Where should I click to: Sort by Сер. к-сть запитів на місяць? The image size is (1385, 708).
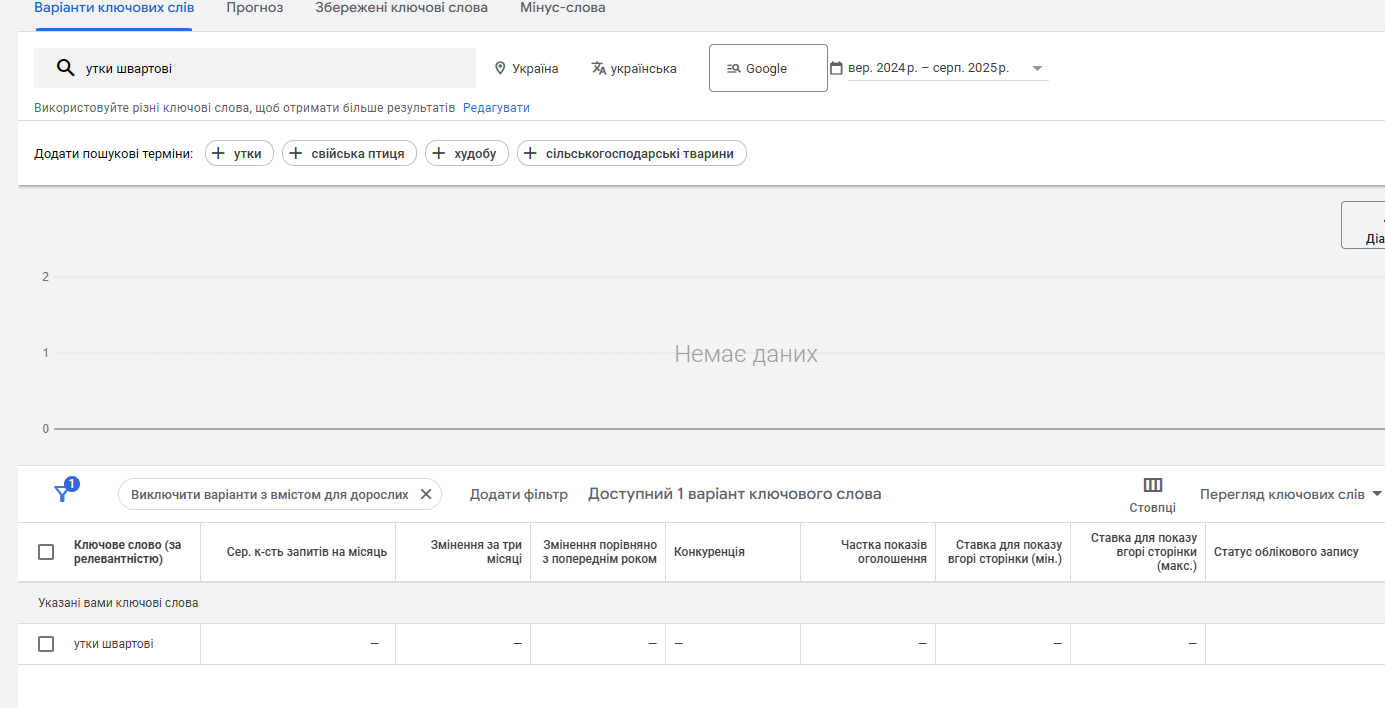[306, 552]
